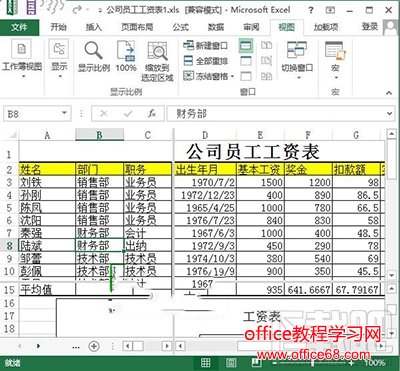The width and height of the screenshot is (400, 371).
Task: Switch to the 数据 Data tab
Action: [x=216, y=27]
